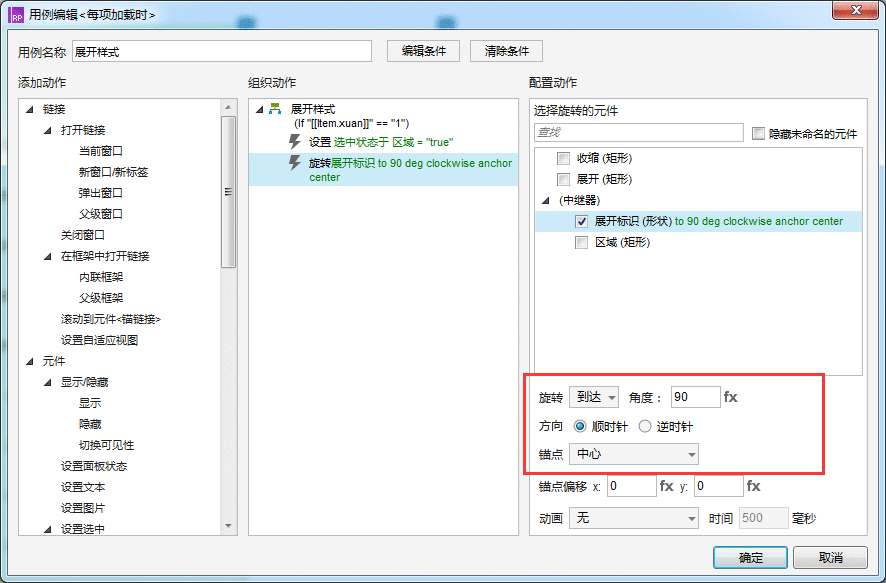Viewport: 886px width, 583px height.
Task: Click the lightning icon of 设置 选中状态于 区域 action
Action: pyautogui.click(x=294, y=141)
